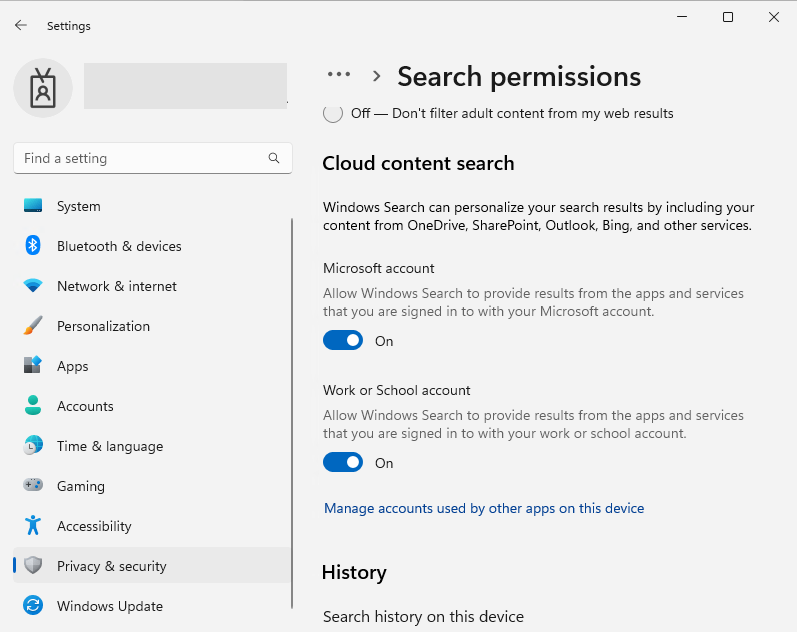
Task: Click the Time & language globe icon
Action: coord(33,445)
